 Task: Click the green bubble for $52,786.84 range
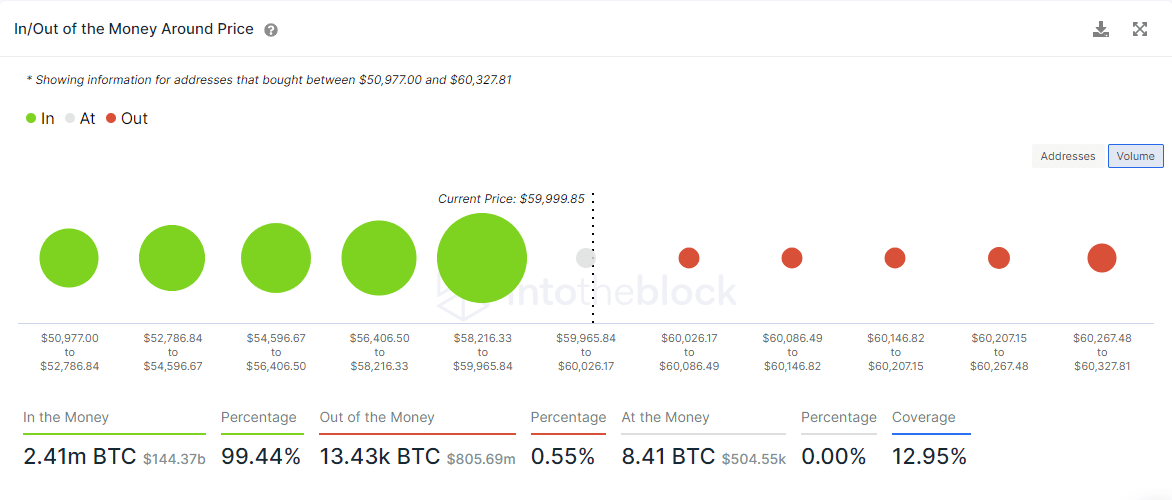point(172,258)
